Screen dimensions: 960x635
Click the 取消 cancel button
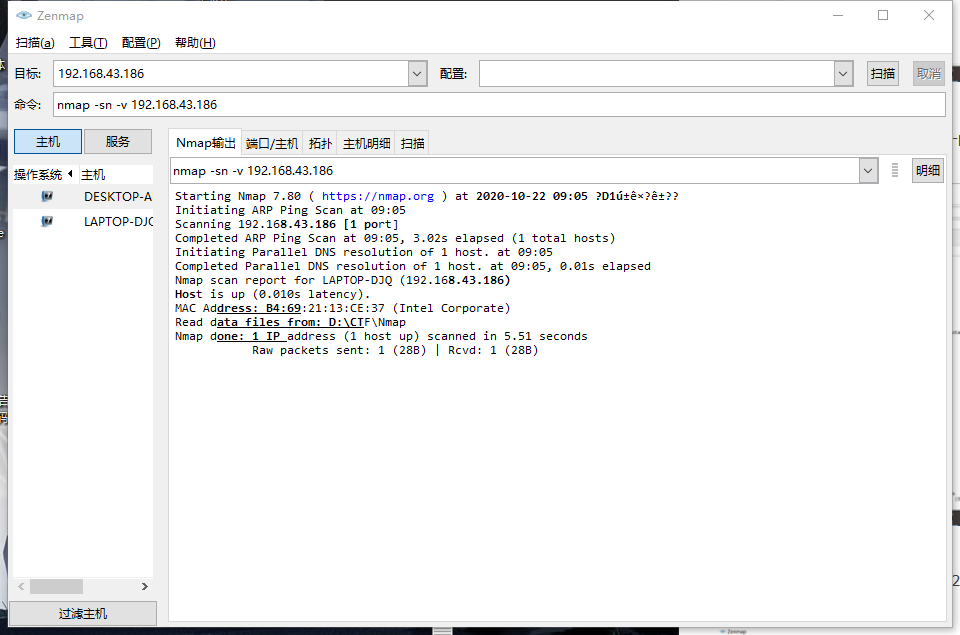[928, 73]
